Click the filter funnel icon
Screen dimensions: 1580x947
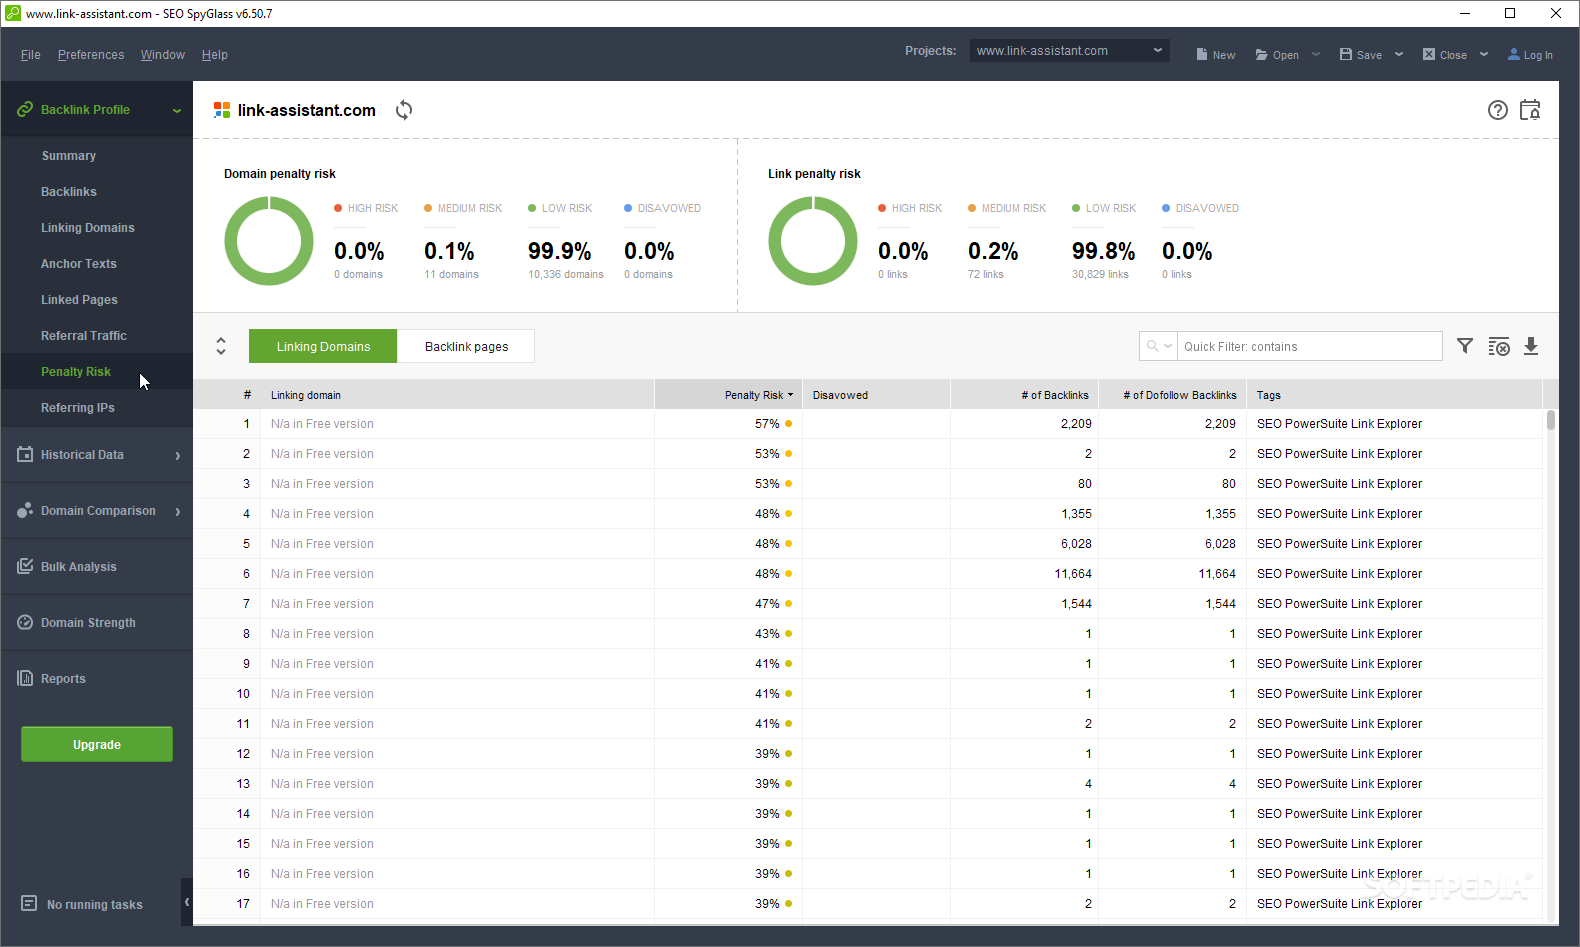coord(1465,346)
